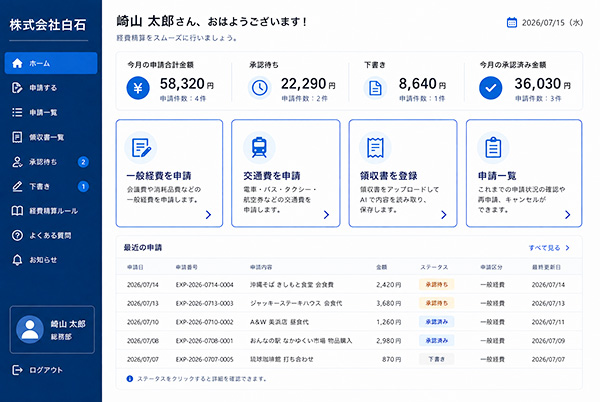Click application number EXP-2026-0713-0003
600x402 pixels.
(x=204, y=303)
